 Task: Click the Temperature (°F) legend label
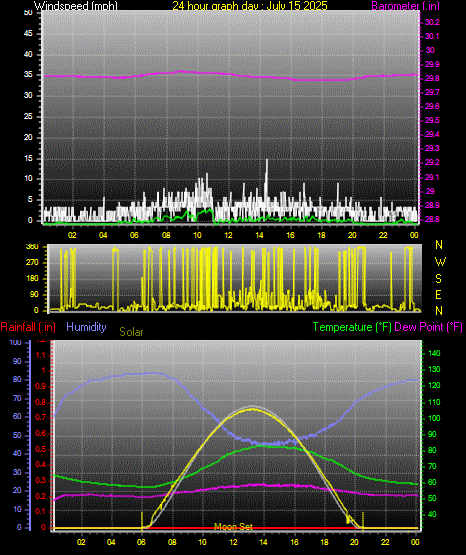coord(352,327)
